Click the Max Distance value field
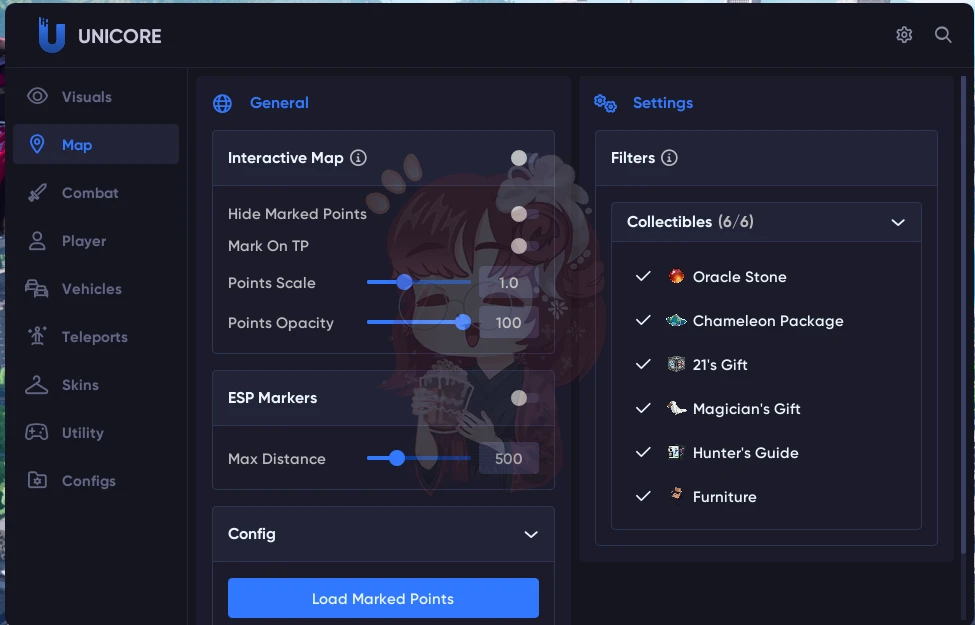The image size is (975, 625). point(509,459)
